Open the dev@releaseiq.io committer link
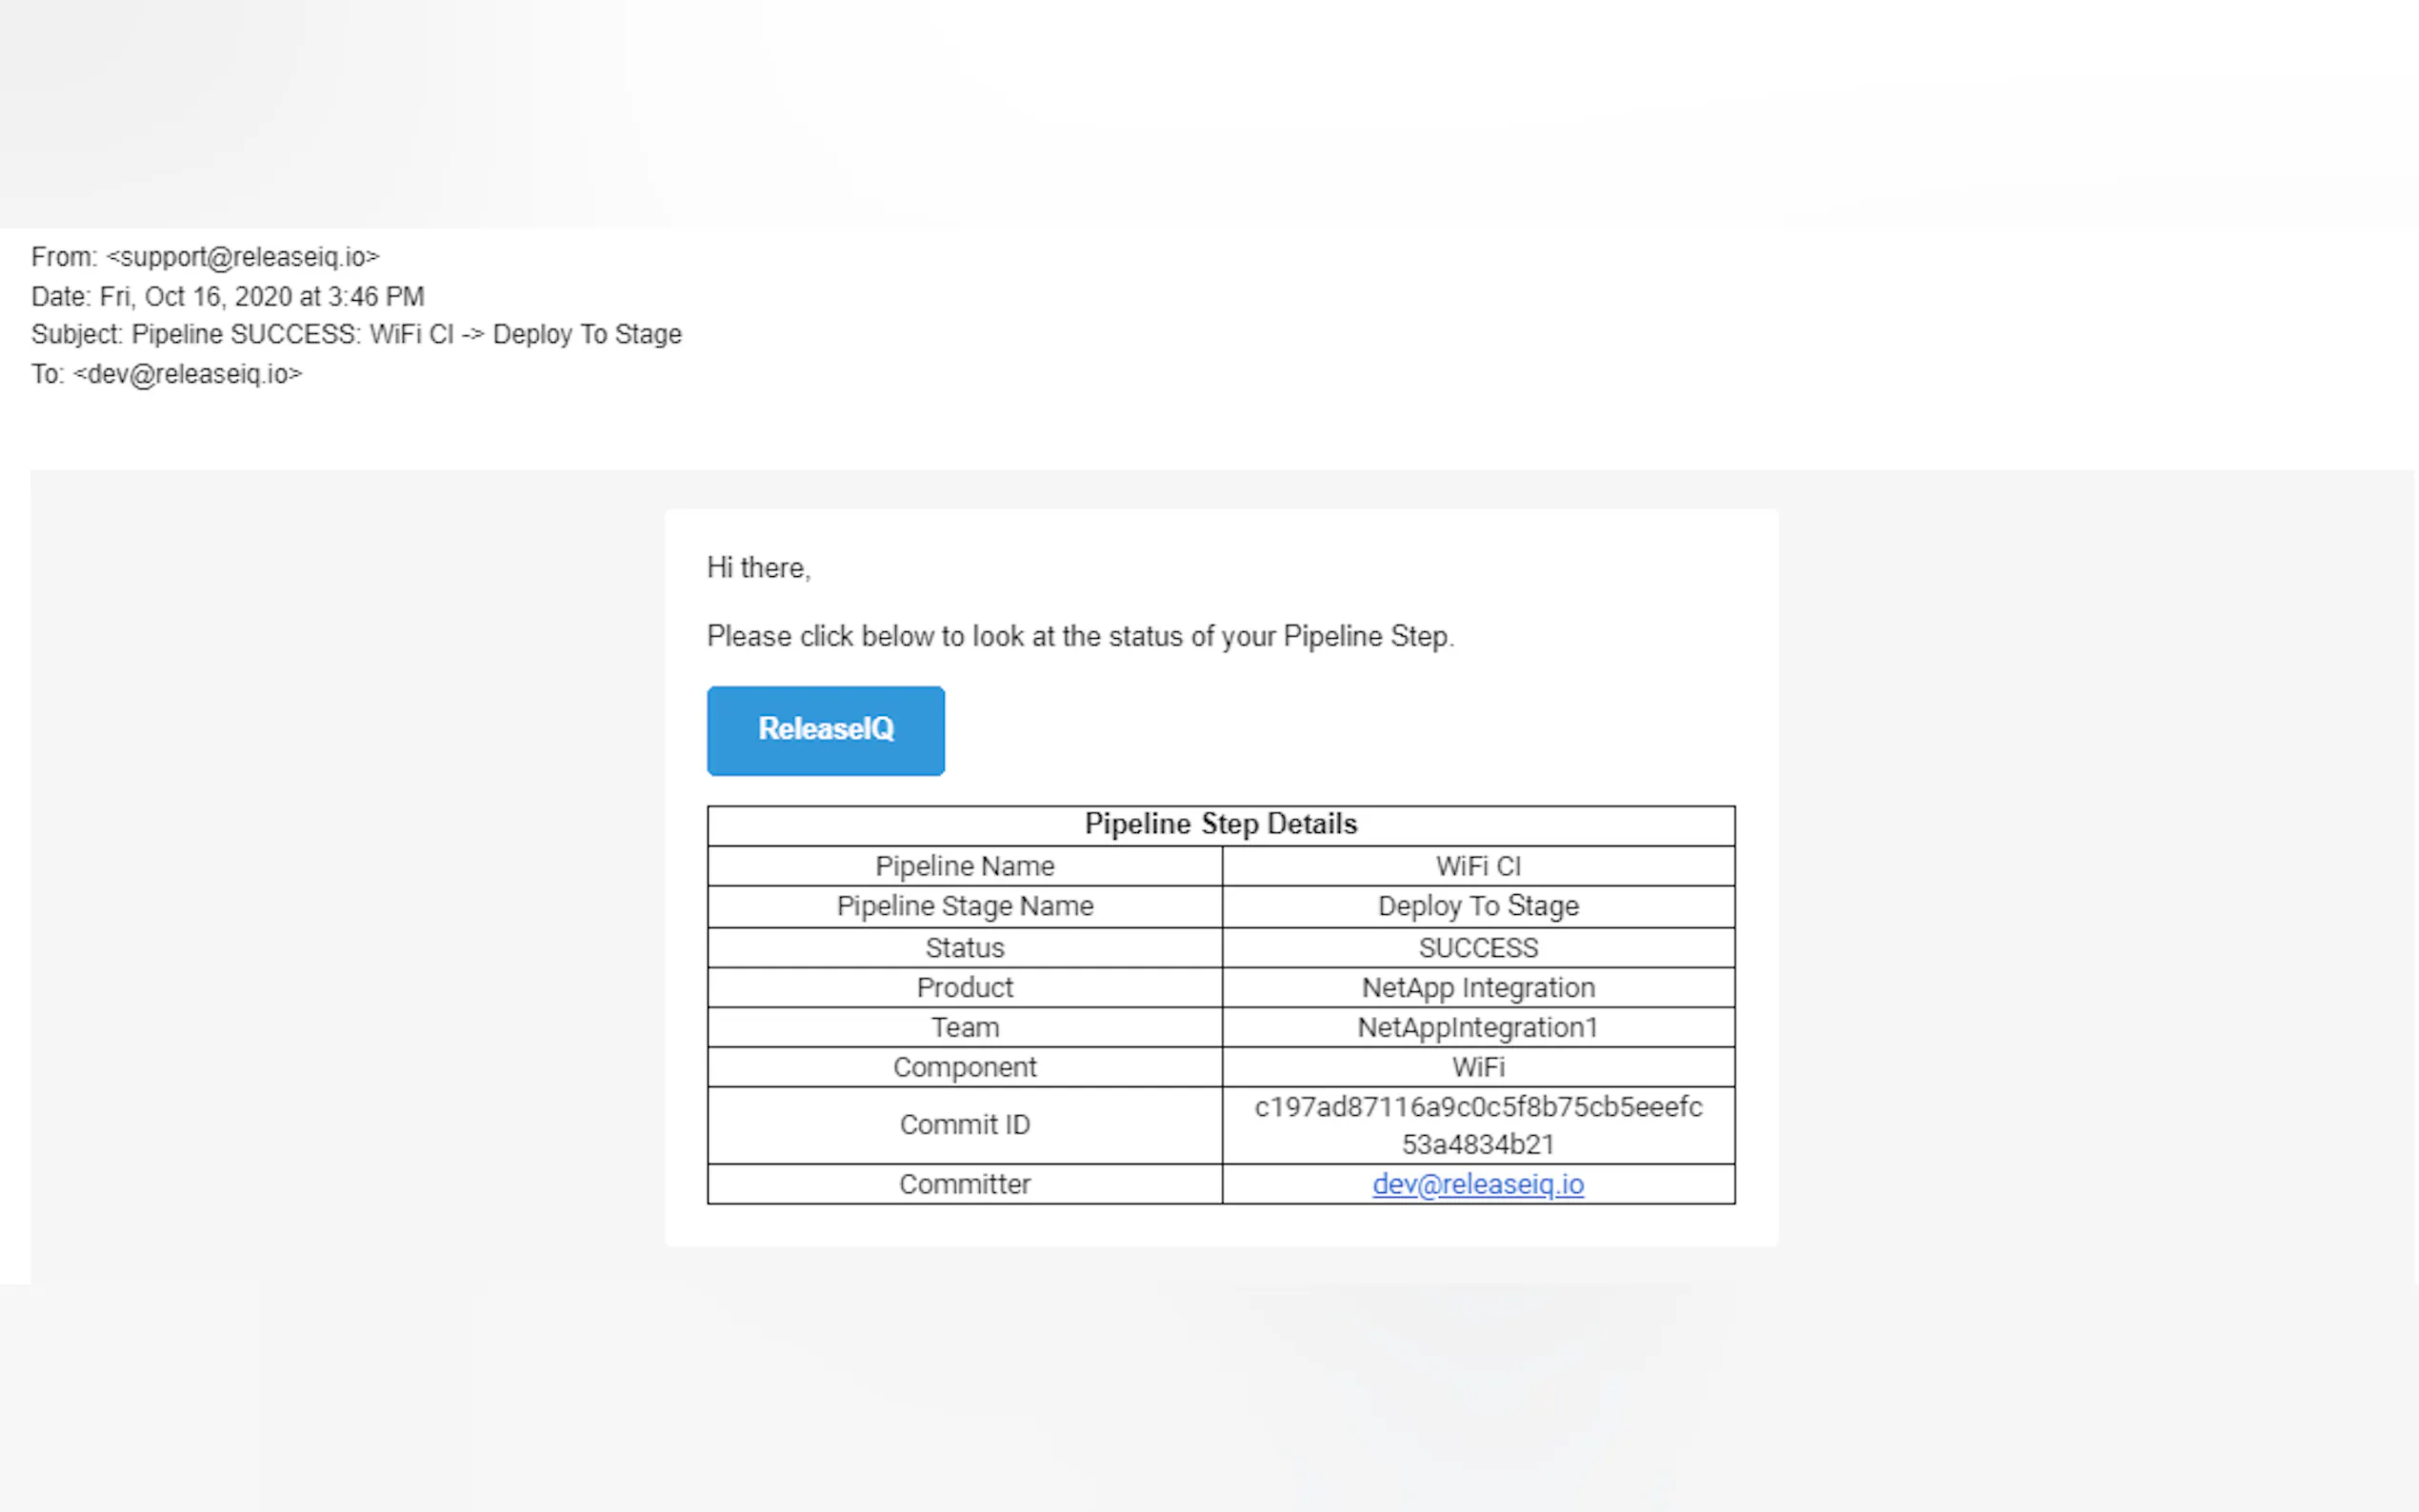Screen dimensions: 2419x1512 pos(1477,1184)
